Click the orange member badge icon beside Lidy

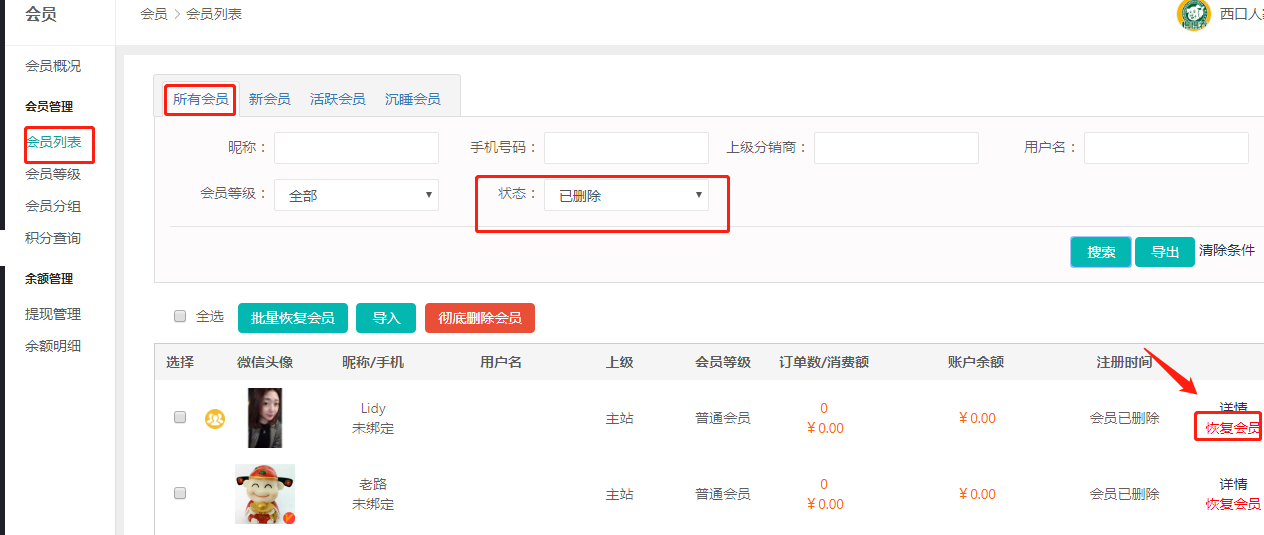[x=215, y=419]
